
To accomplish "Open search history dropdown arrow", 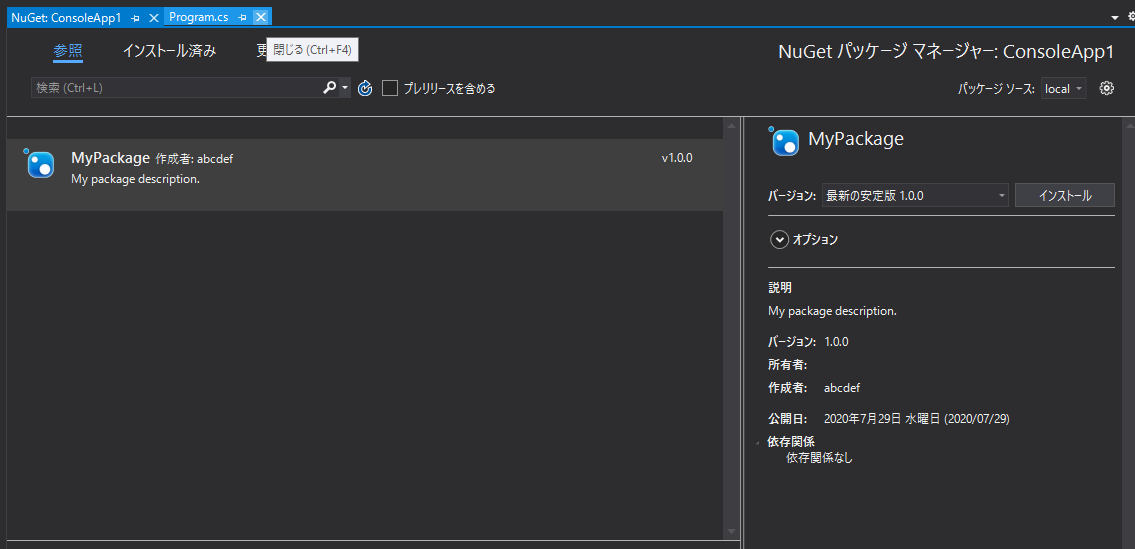I will pos(345,88).
